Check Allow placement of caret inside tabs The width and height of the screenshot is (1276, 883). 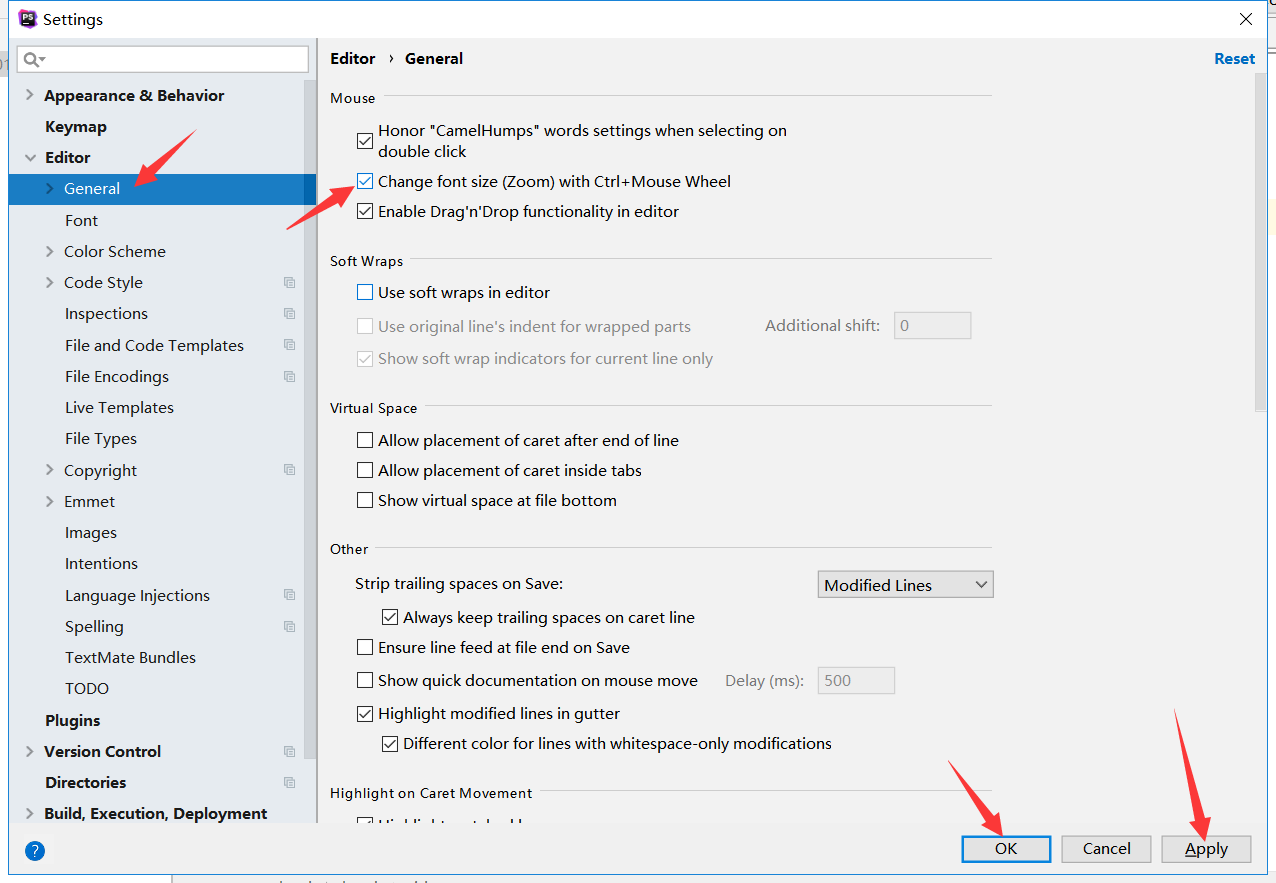(x=365, y=470)
